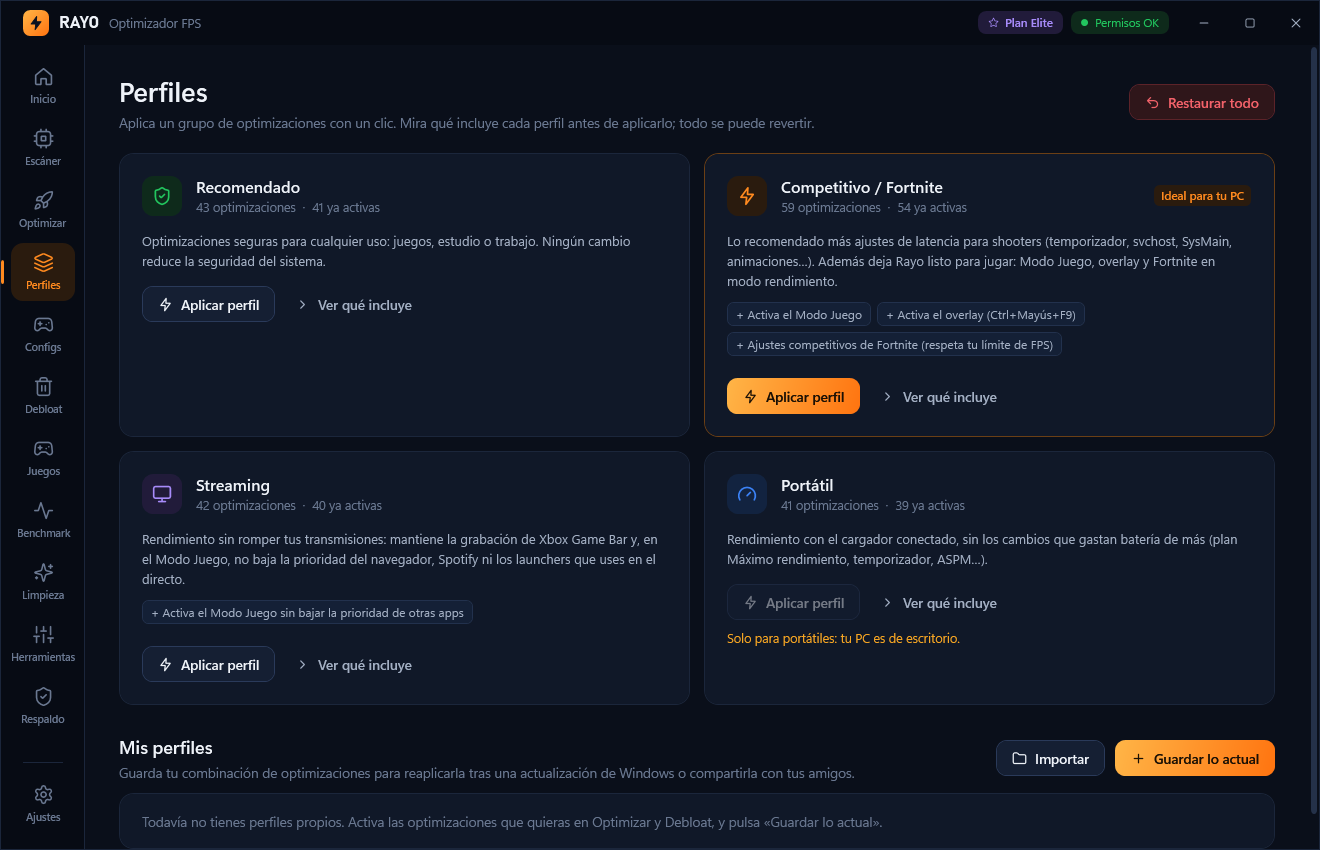This screenshot has height=850, width=1320.
Task: Expand Ver qué incluye for Recomendado
Action: pyautogui.click(x=355, y=305)
